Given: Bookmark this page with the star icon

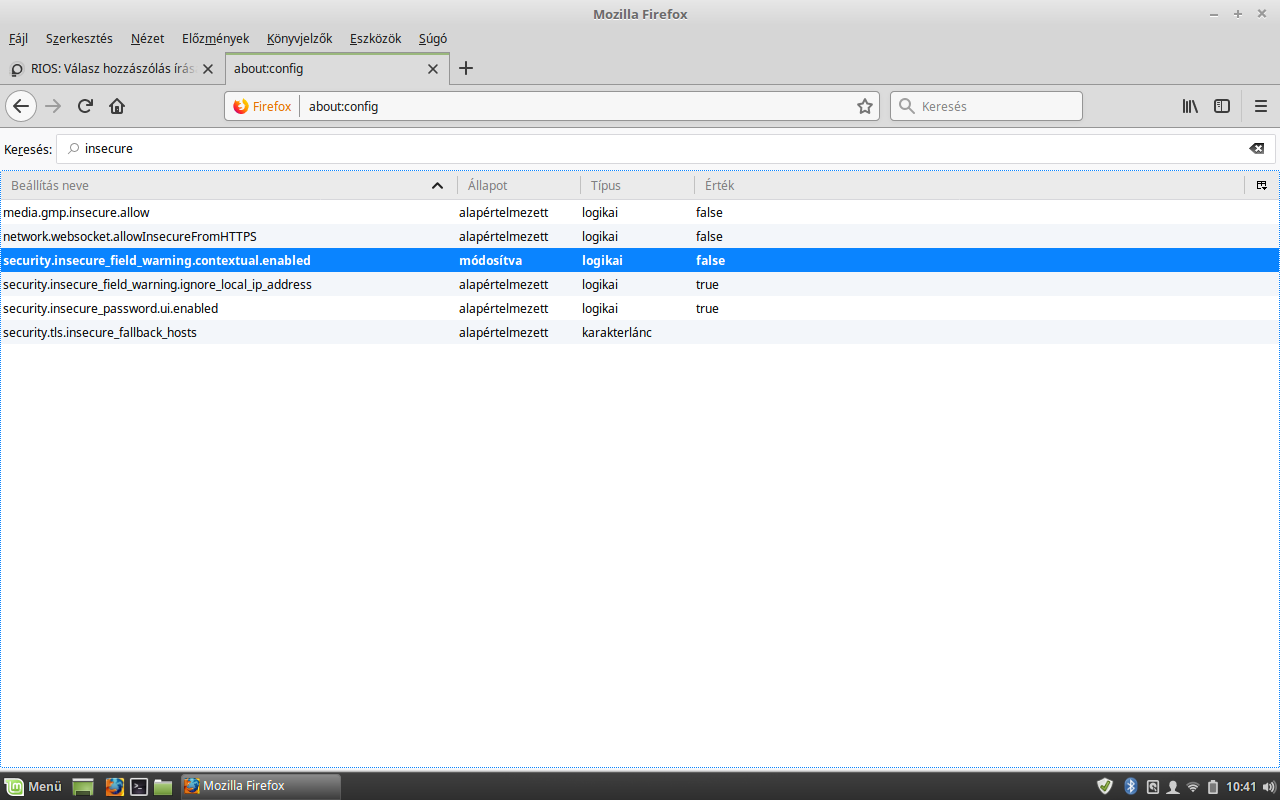Looking at the screenshot, I should click(x=865, y=106).
